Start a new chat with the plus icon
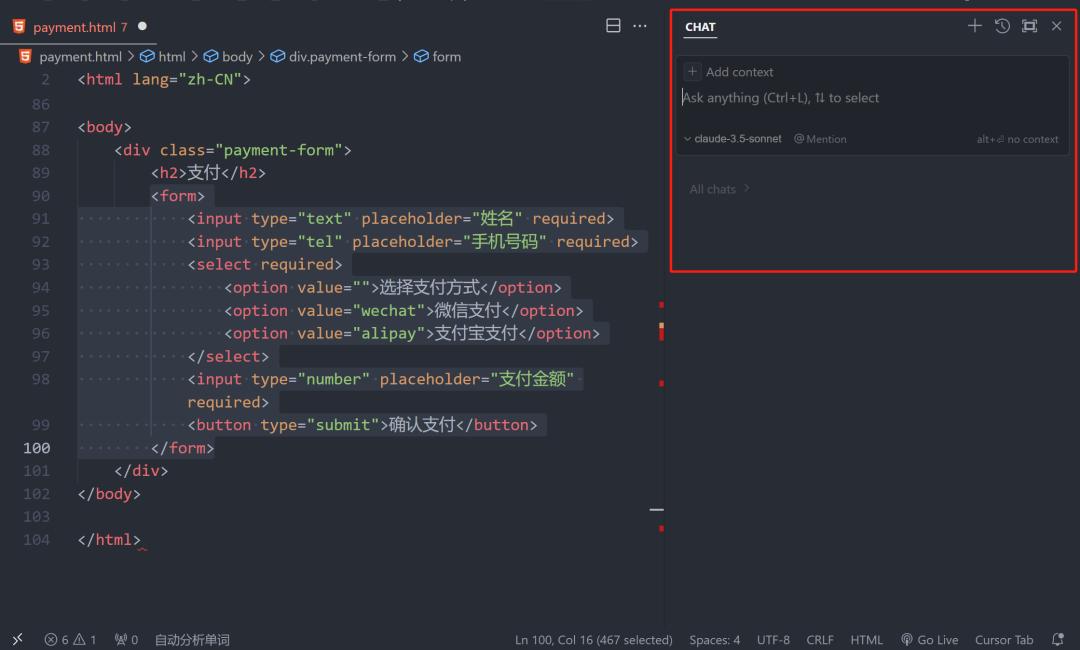1080x650 pixels. [975, 26]
